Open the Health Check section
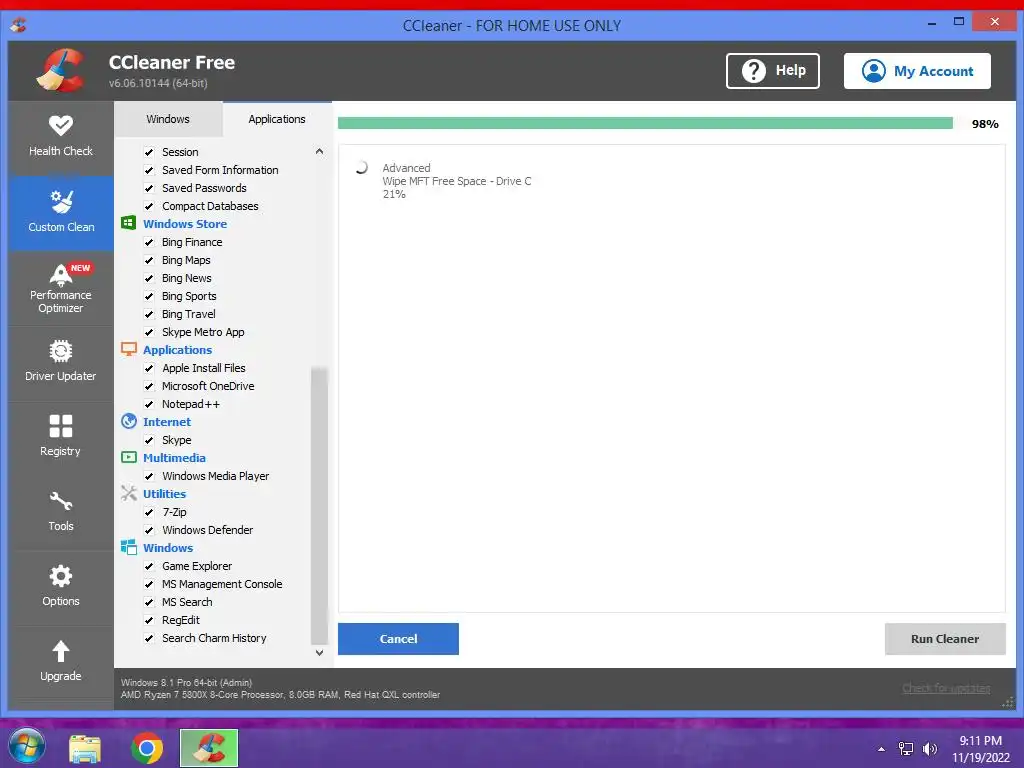 61,137
